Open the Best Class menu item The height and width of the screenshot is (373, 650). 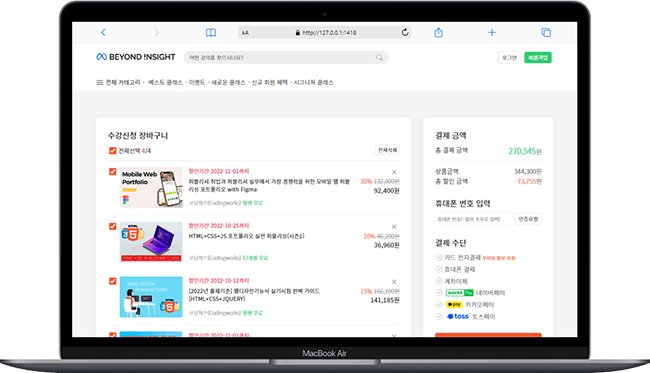[x=165, y=82]
